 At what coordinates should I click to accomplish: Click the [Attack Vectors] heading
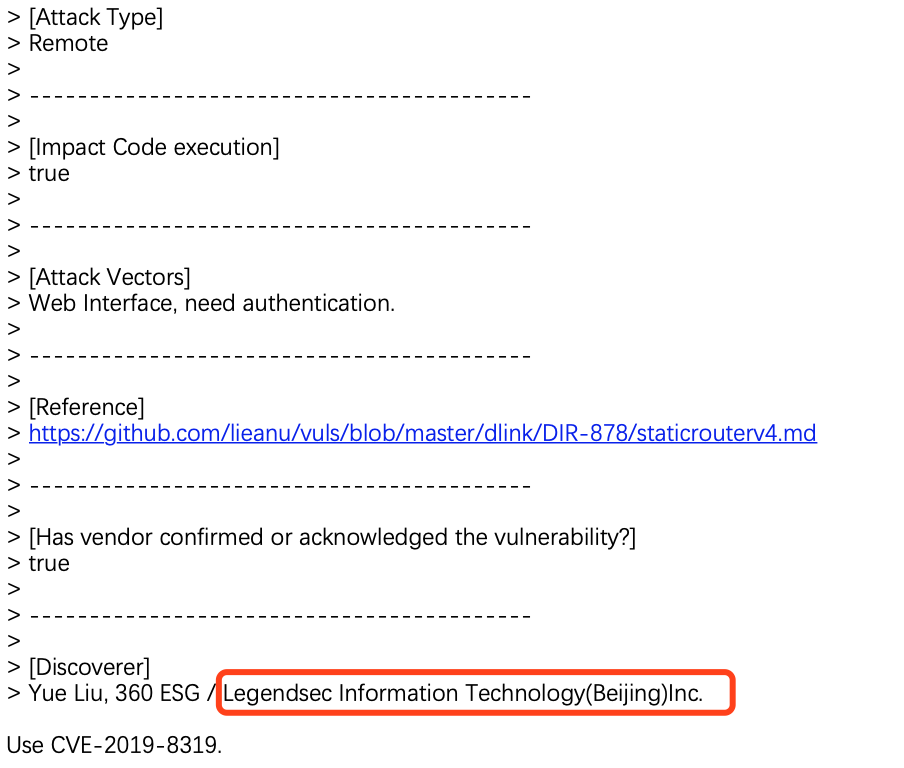pos(110,277)
